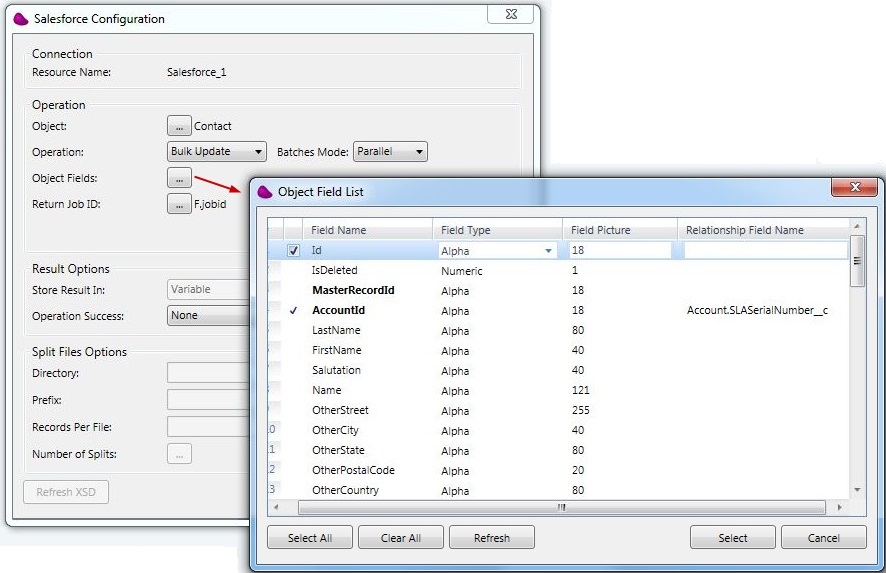Click the Account.SLASerialNumber__c relationship cell
This screenshot has height=573, width=886.
(x=757, y=310)
